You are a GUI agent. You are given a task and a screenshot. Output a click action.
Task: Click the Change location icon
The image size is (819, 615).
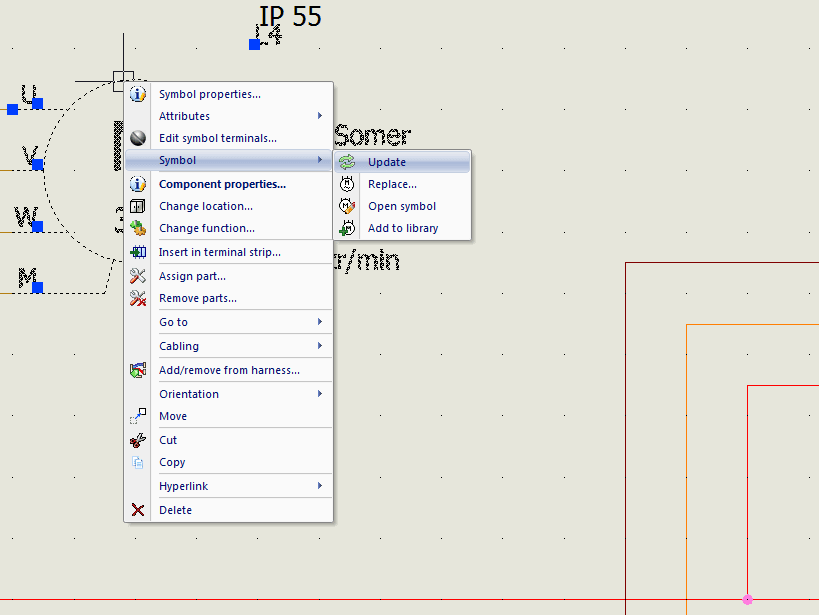point(138,206)
